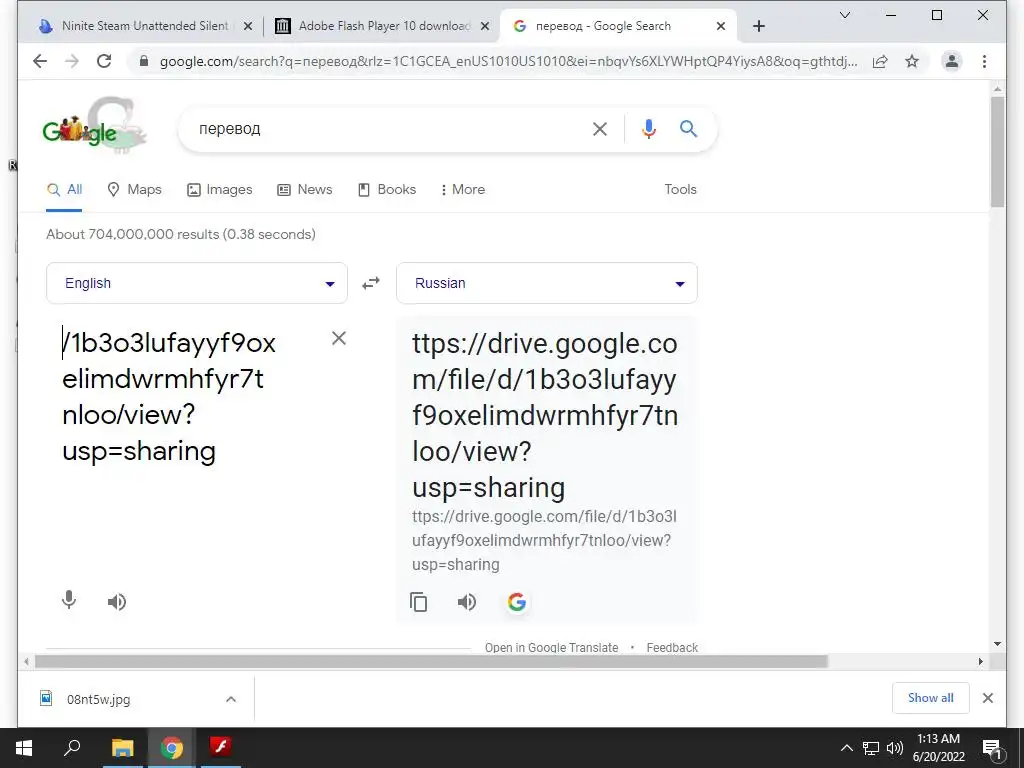Close the перевод Google Search tab
Screen dimensions: 1024x768
point(720,26)
